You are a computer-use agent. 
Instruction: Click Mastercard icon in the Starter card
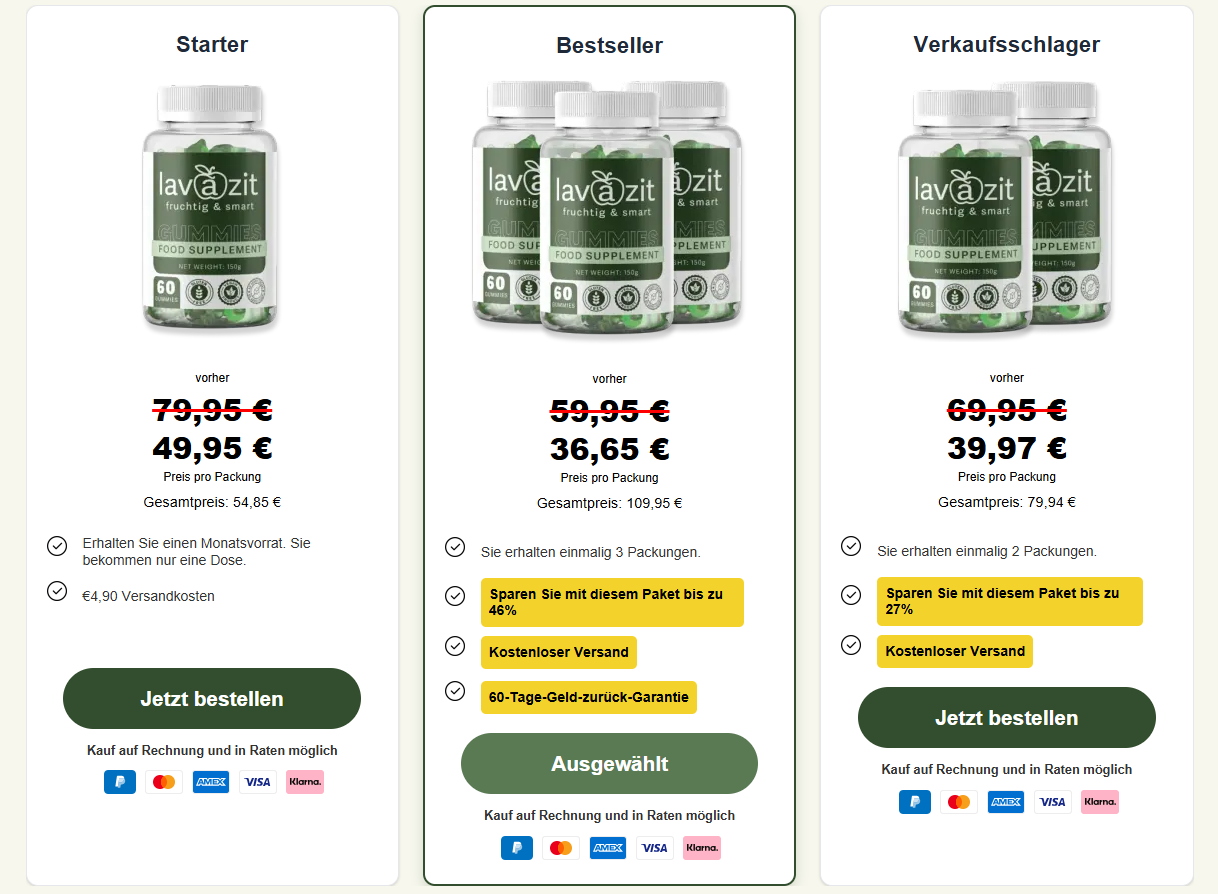pyautogui.click(x=164, y=782)
